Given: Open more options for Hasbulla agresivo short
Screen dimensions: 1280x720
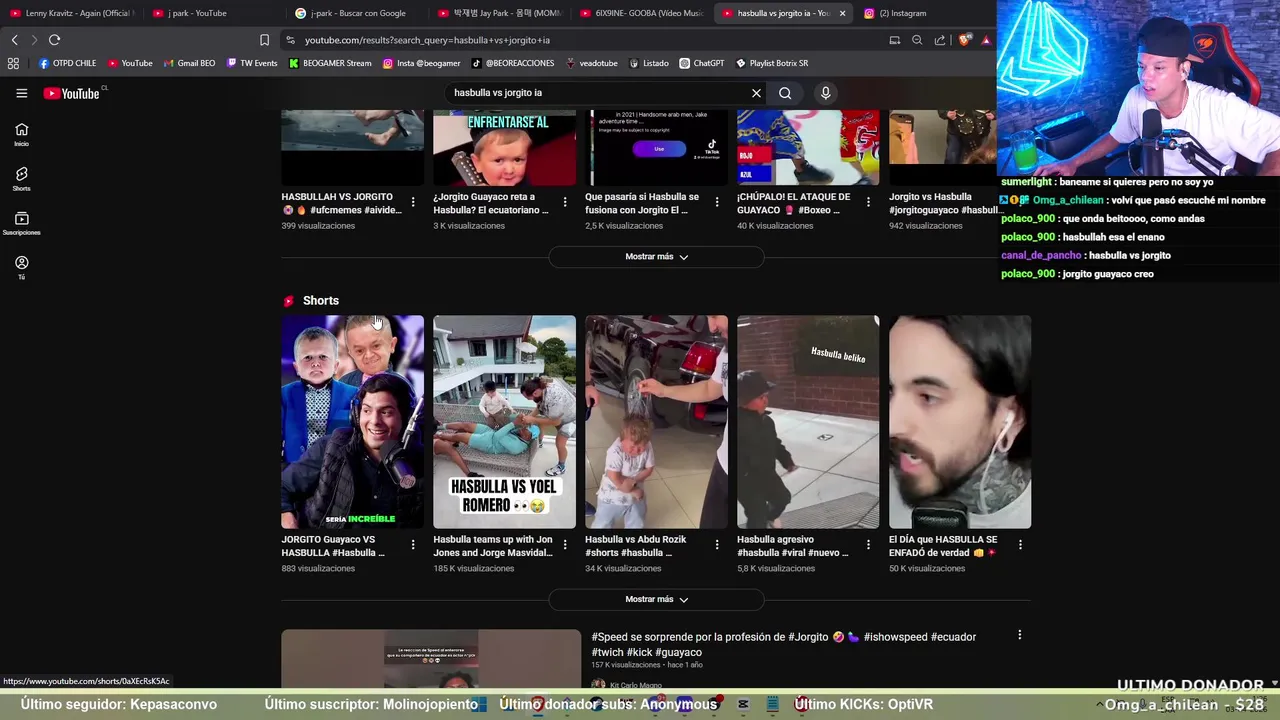Looking at the screenshot, I should click(x=868, y=545).
